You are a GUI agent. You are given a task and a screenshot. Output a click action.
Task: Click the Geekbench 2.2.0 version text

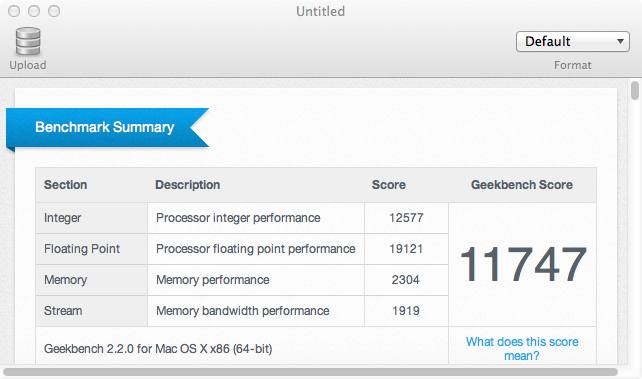[158, 349]
